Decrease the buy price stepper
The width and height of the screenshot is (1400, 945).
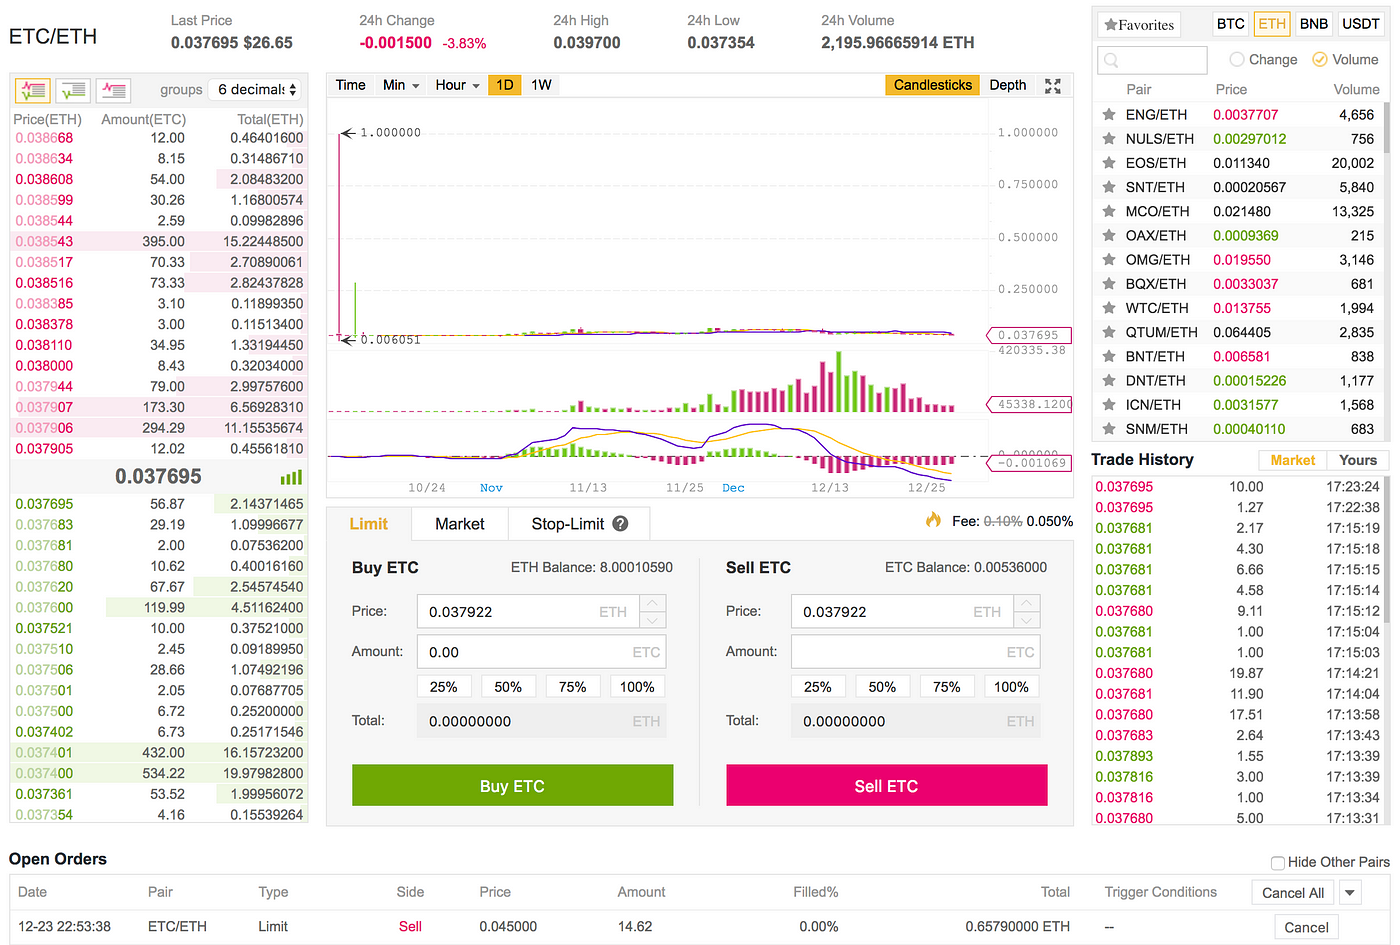pos(653,620)
